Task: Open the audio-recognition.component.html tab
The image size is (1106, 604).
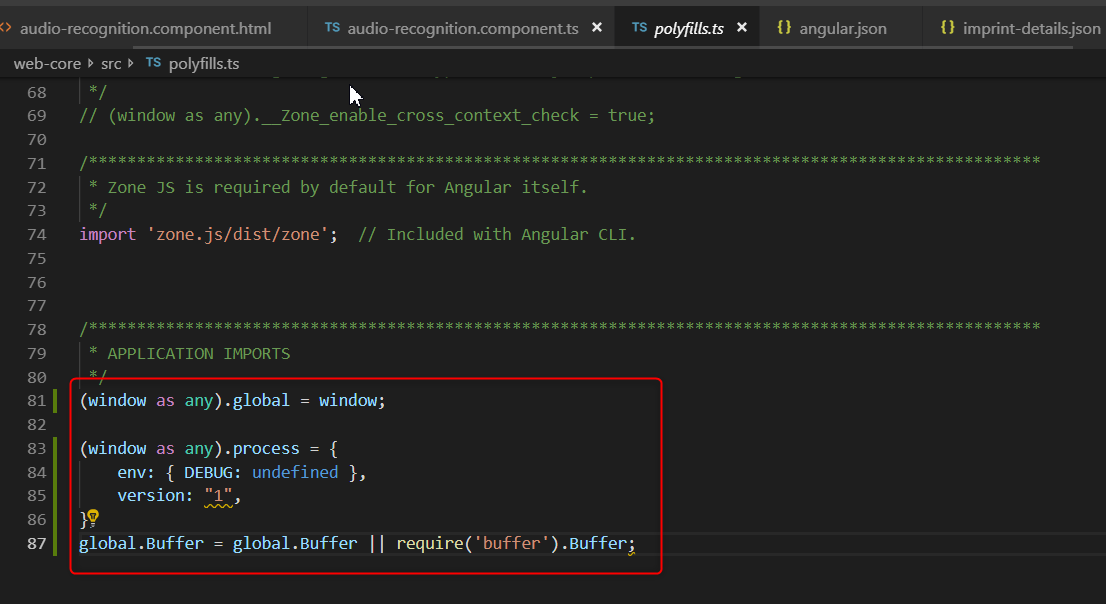Action: point(145,28)
